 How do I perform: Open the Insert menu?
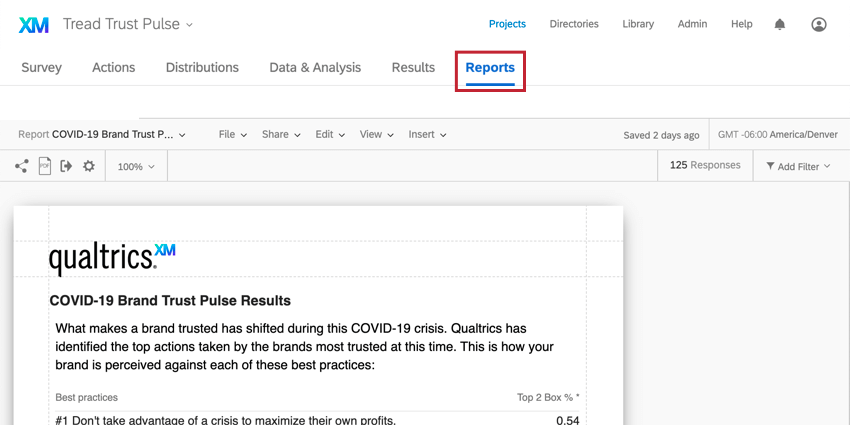pos(427,134)
